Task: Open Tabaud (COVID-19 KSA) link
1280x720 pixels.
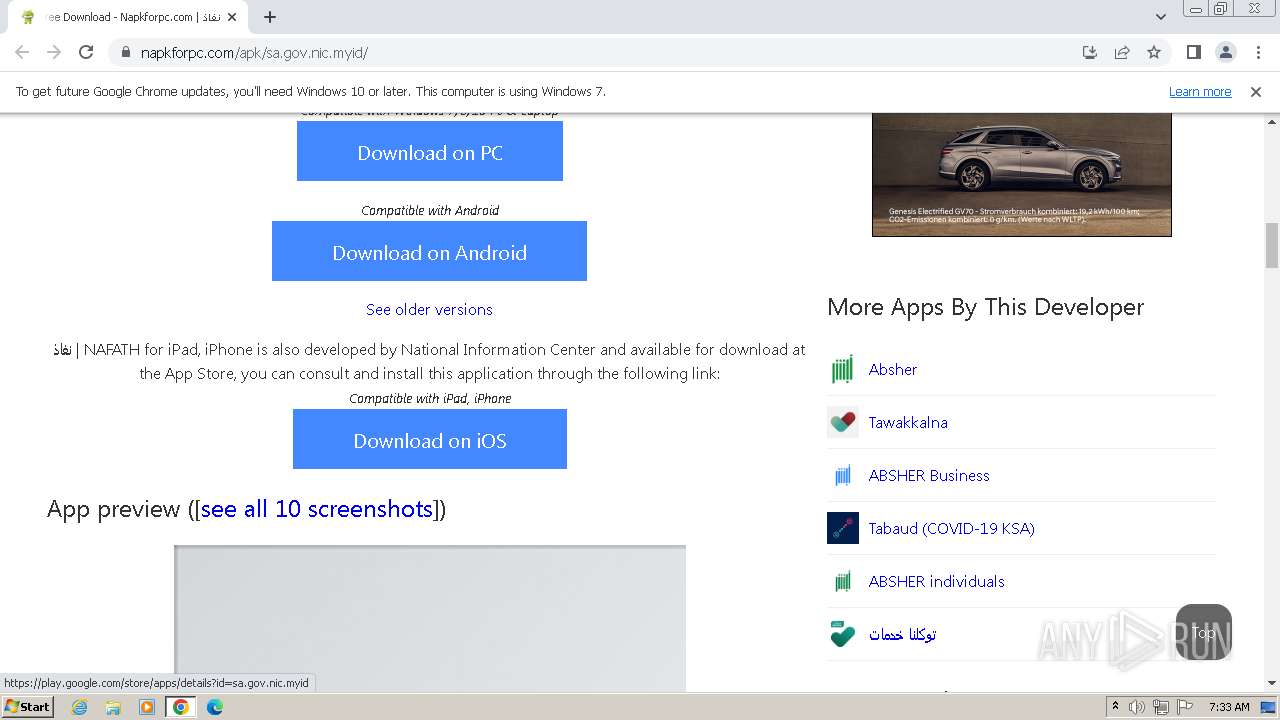Action: (x=952, y=528)
